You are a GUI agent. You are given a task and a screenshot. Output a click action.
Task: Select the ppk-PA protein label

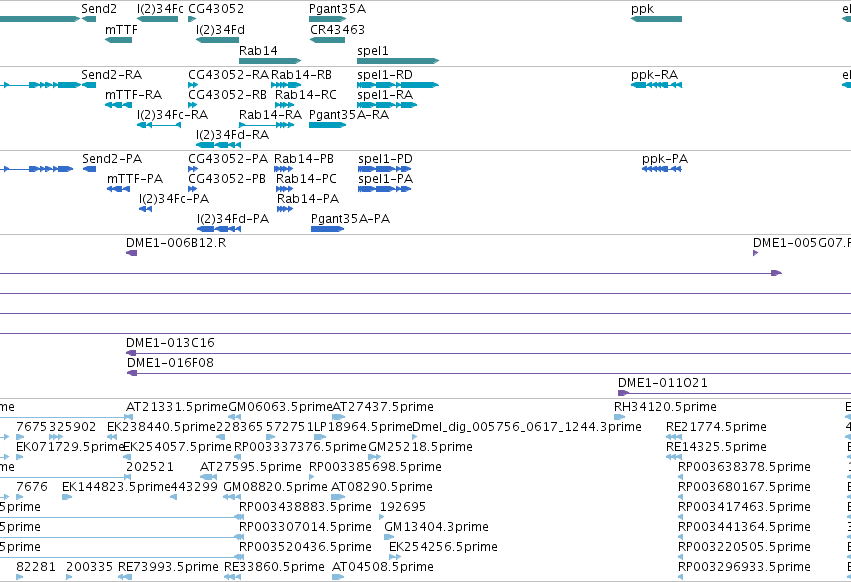pyautogui.click(x=665, y=159)
